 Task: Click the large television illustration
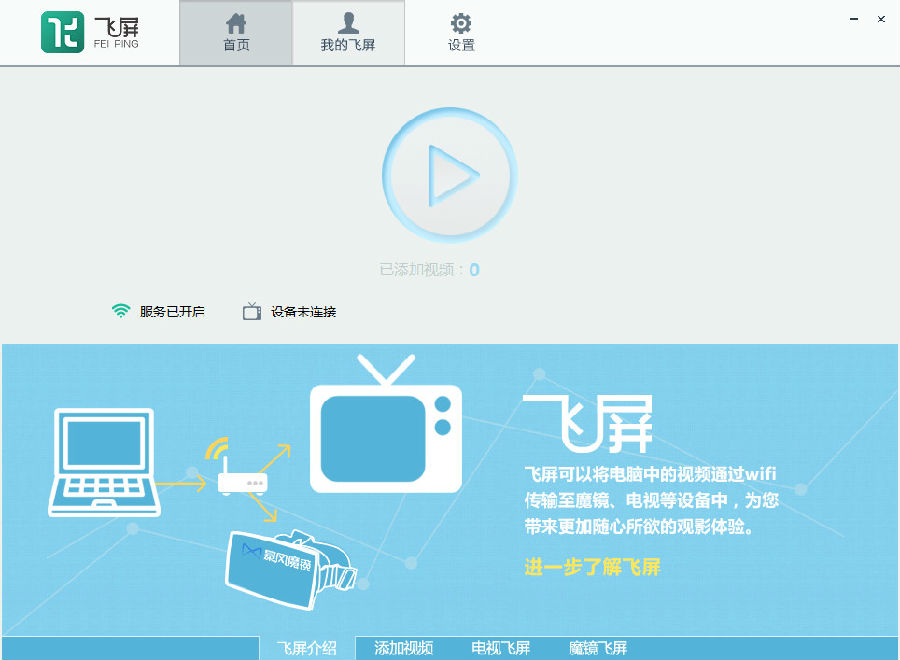pos(385,430)
